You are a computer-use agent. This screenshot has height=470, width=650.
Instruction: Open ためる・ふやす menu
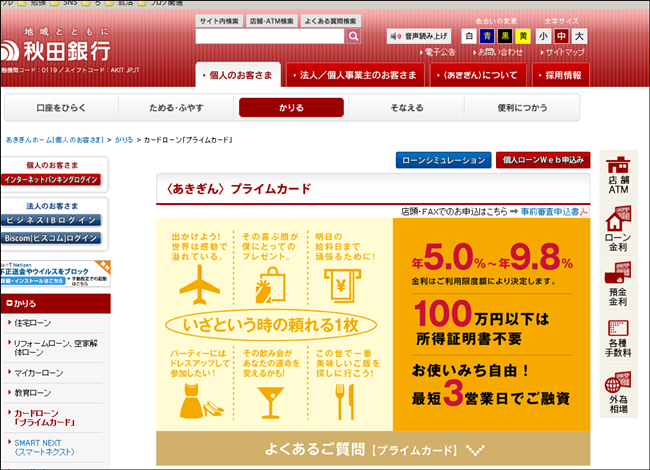[176, 108]
